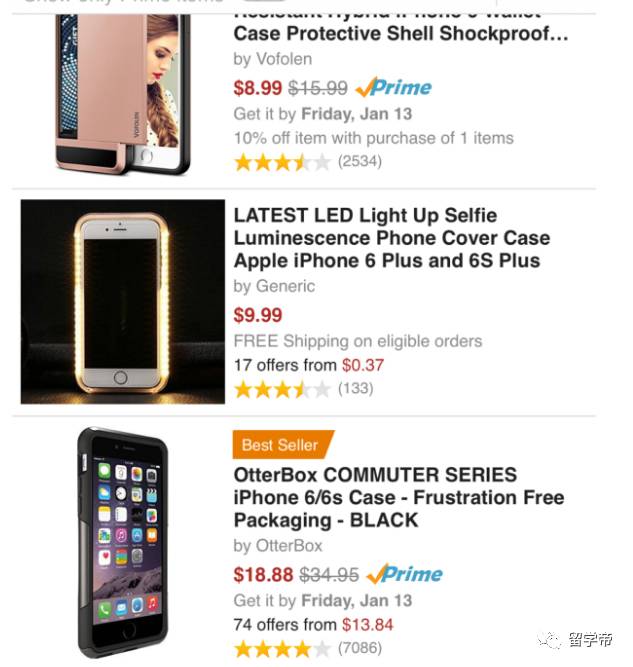The height and width of the screenshot is (667, 633).
Task: Open the (2534) review count
Action: tap(360, 161)
